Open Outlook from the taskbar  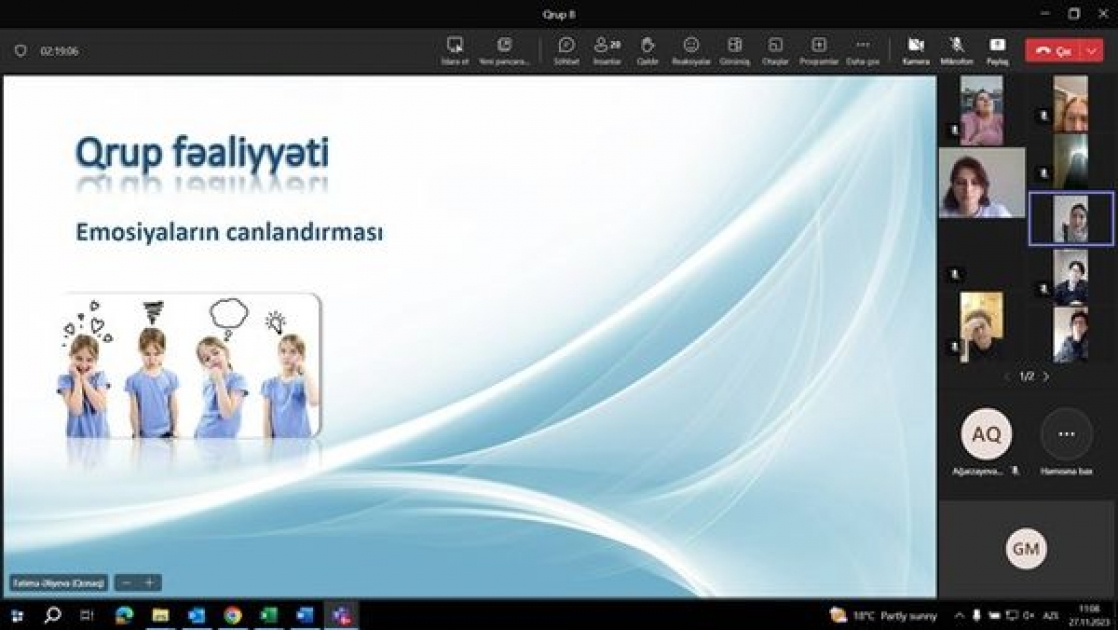[196, 615]
